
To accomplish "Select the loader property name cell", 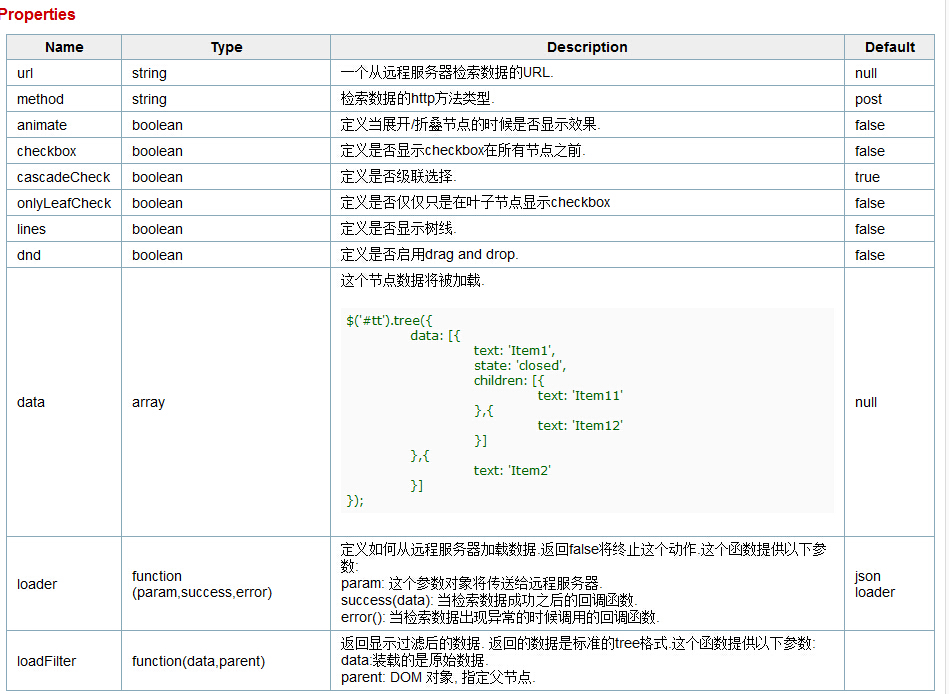I will pyautogui.click(x=64, y=584).
